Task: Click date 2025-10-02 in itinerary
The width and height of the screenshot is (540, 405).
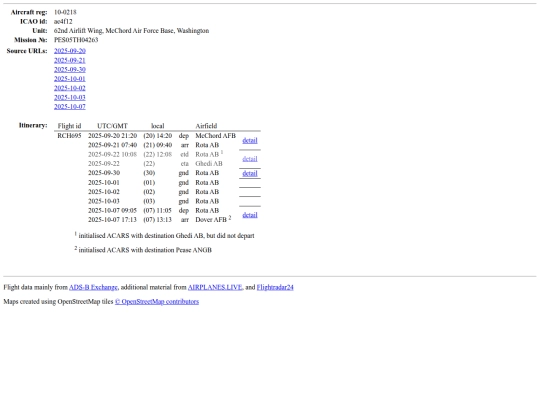Action: coord(104,192)
